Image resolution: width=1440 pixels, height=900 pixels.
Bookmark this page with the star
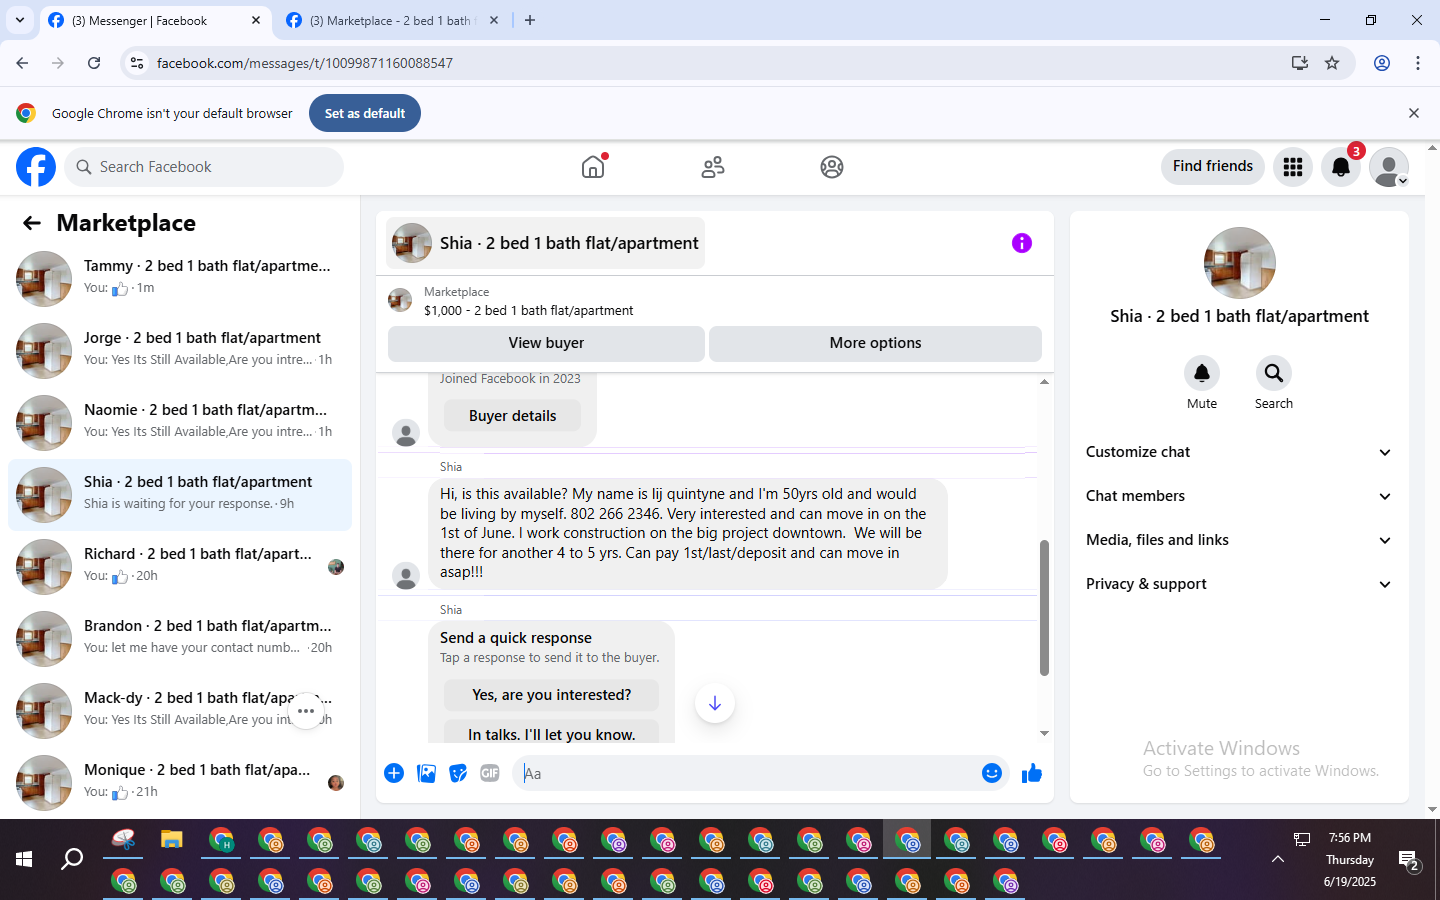1332,63
